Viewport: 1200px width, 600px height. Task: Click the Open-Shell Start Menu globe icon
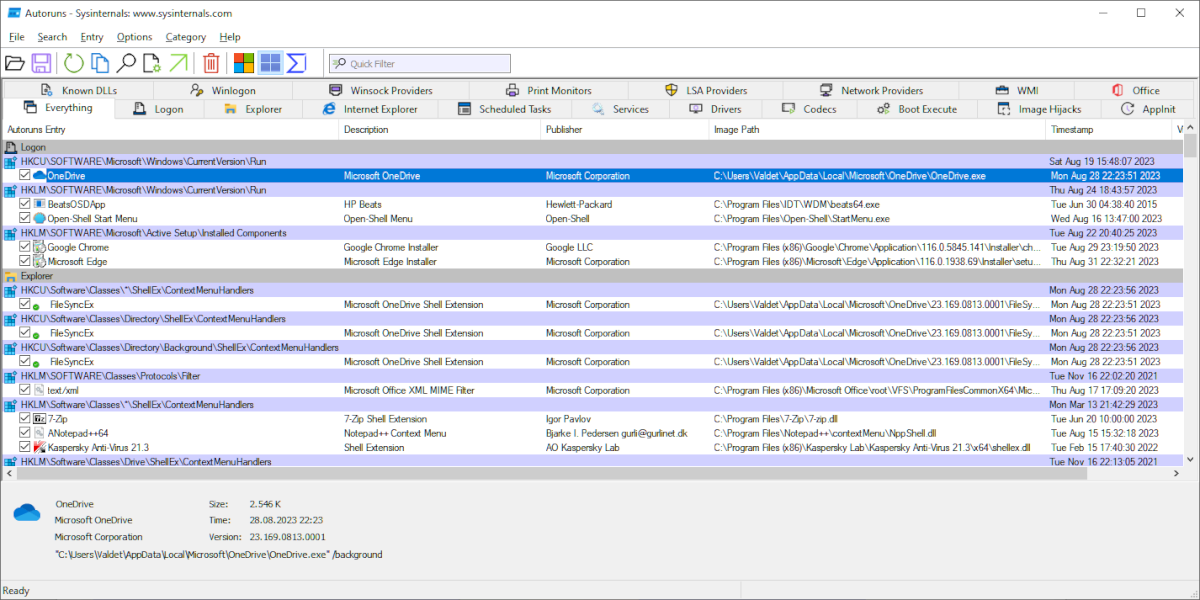(x=40, y=218)
